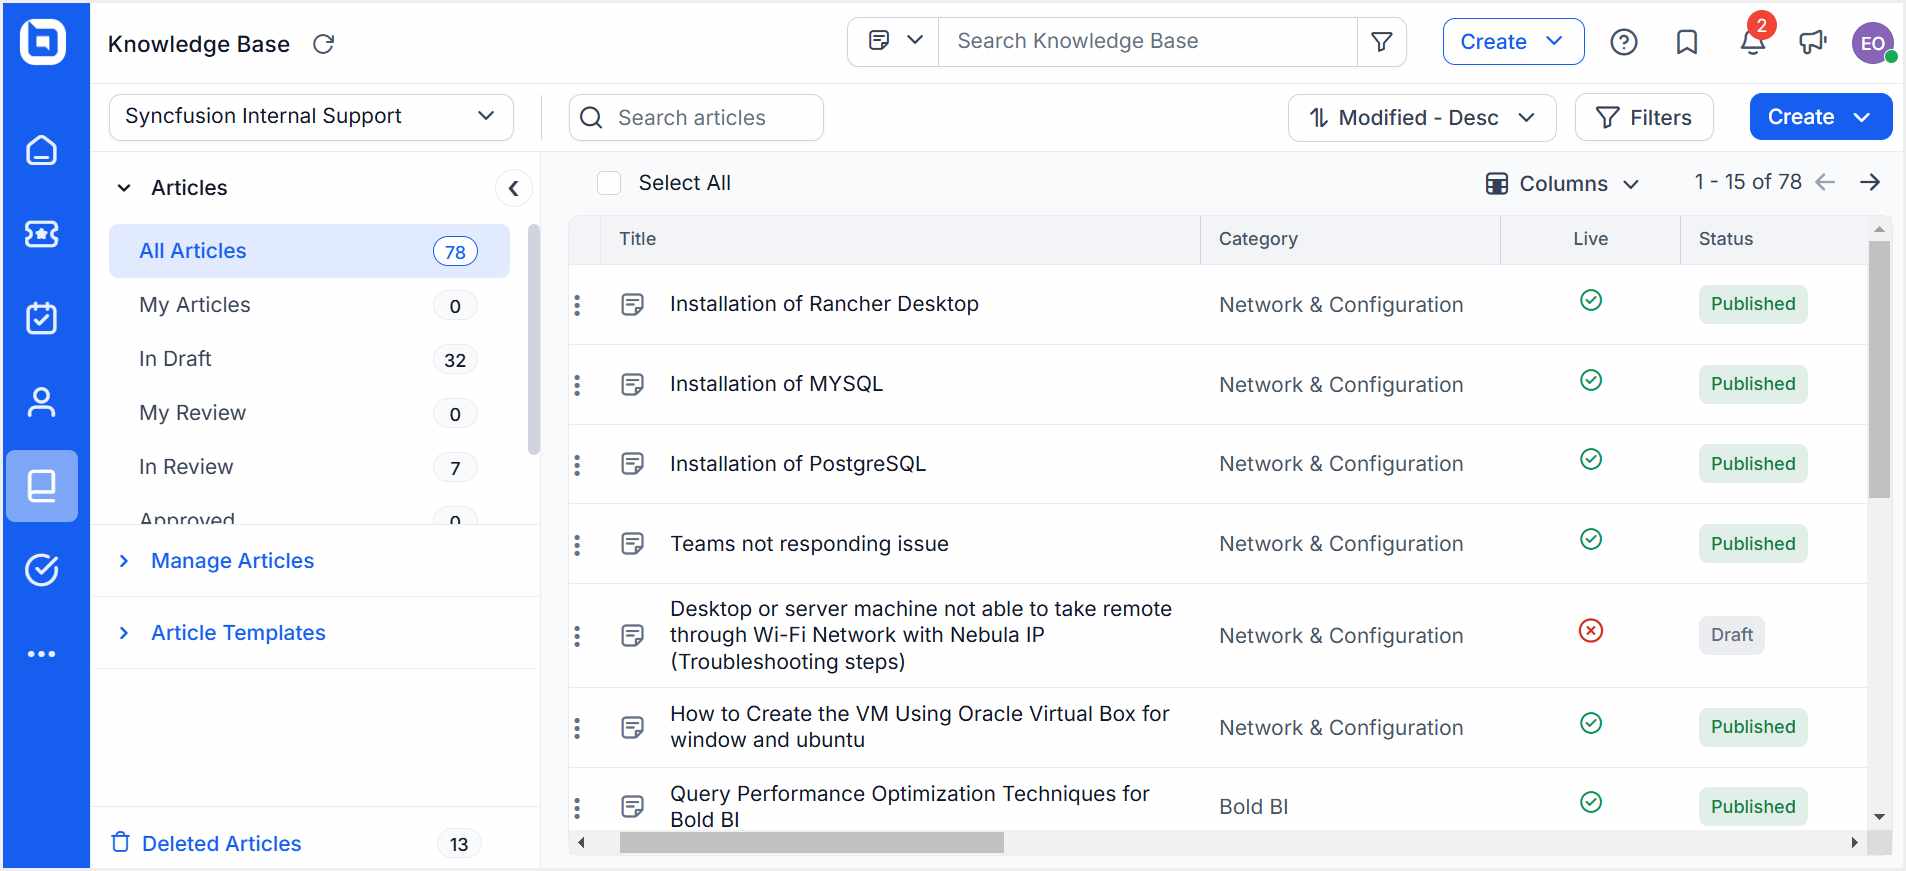1906x871 pixels.
Task: Select In Review in the side list
Action: tap(309, 467)
